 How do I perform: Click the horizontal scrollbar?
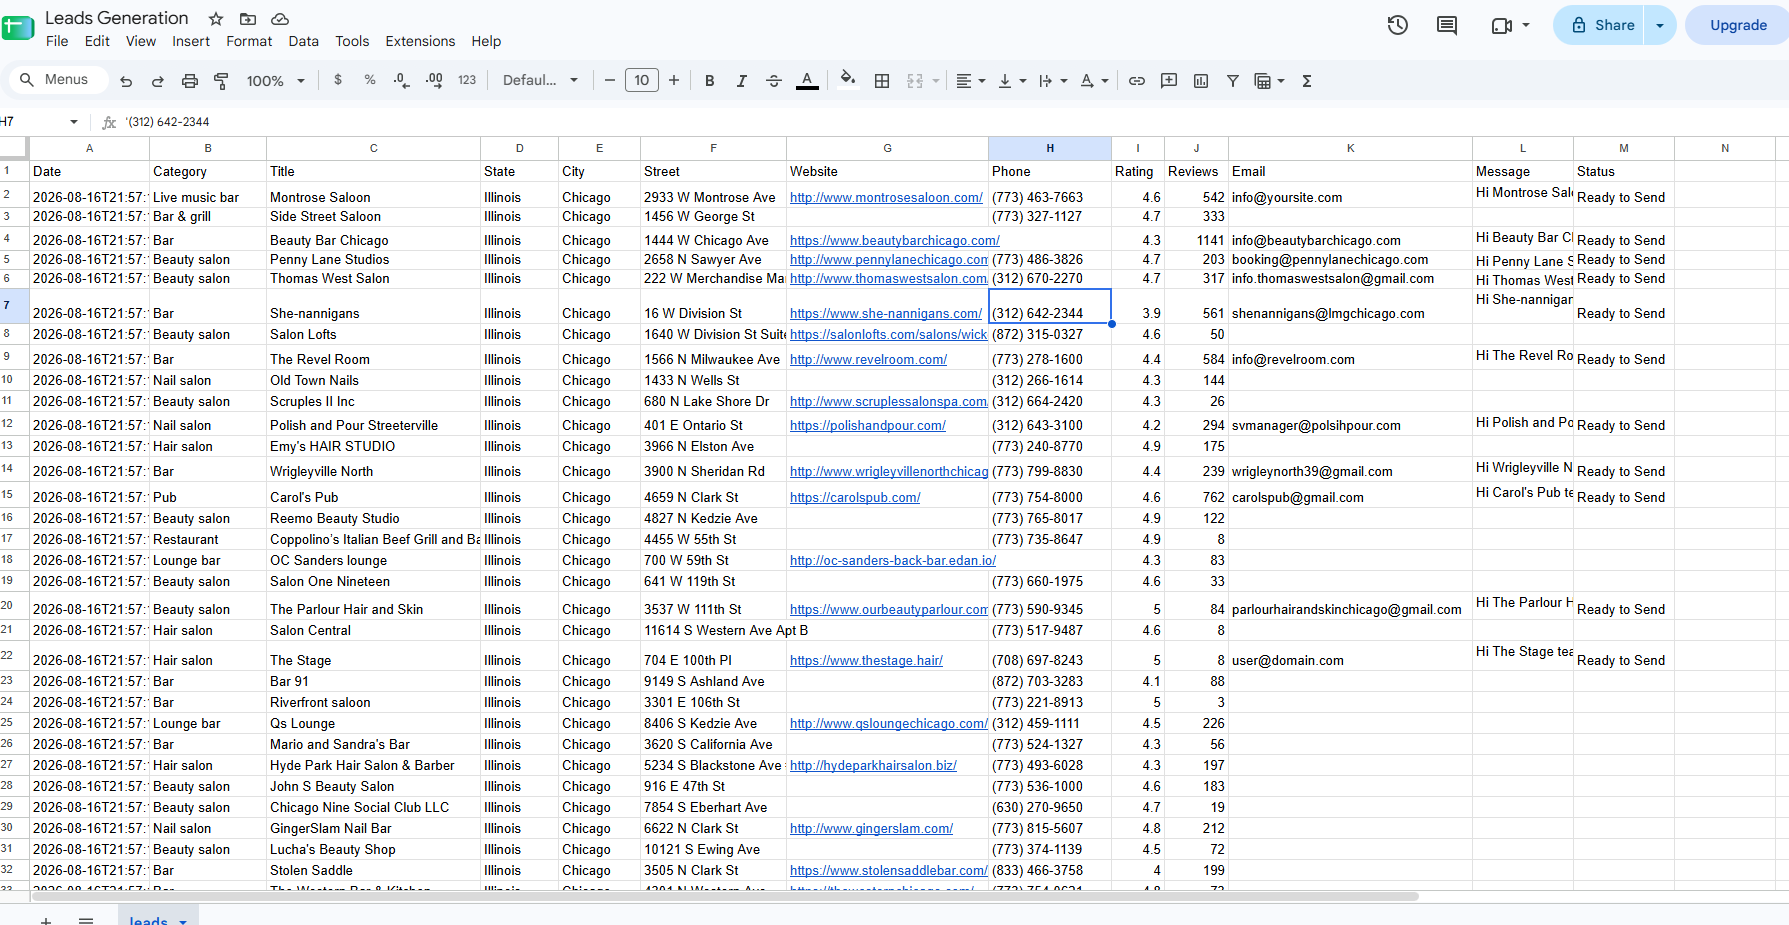727,896
